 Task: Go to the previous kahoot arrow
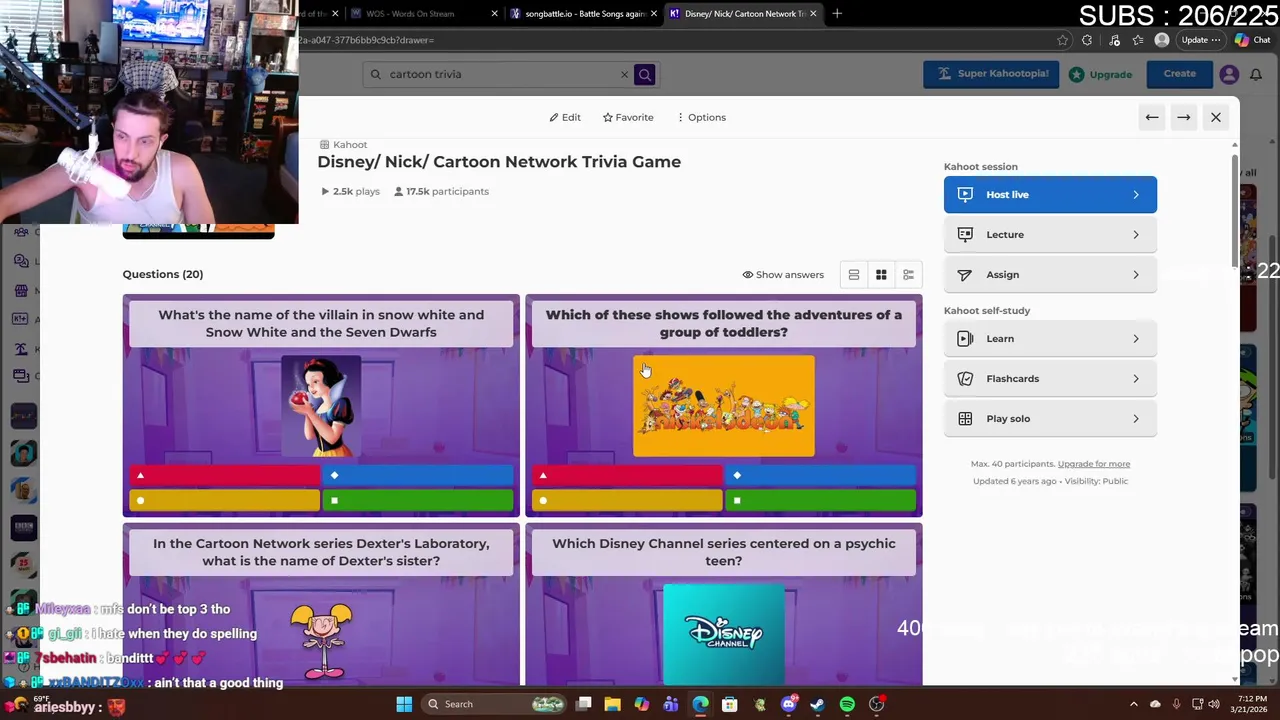click(1152, 117)
